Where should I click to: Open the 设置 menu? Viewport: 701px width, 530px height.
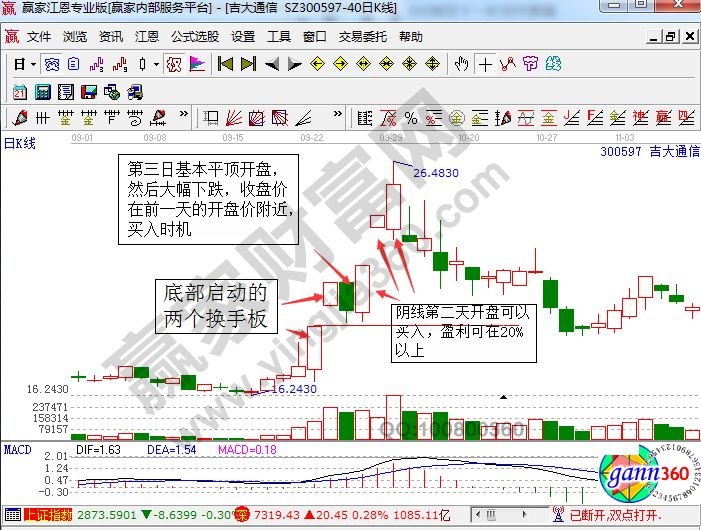pyautogui.click(x=243, y=37)
